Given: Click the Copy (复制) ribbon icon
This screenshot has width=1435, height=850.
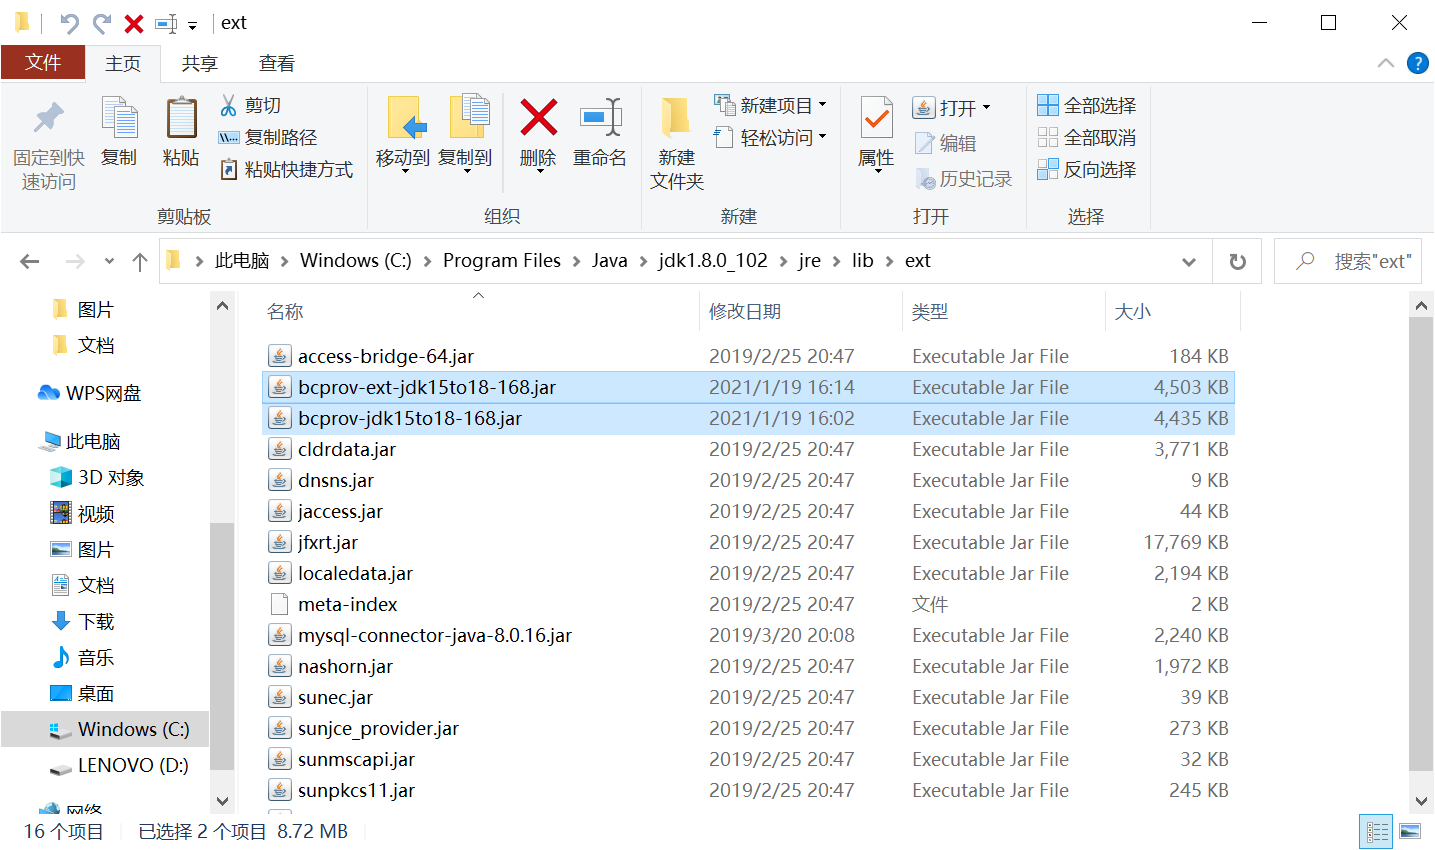Looking at the screenshot, I should pos(119,120).
